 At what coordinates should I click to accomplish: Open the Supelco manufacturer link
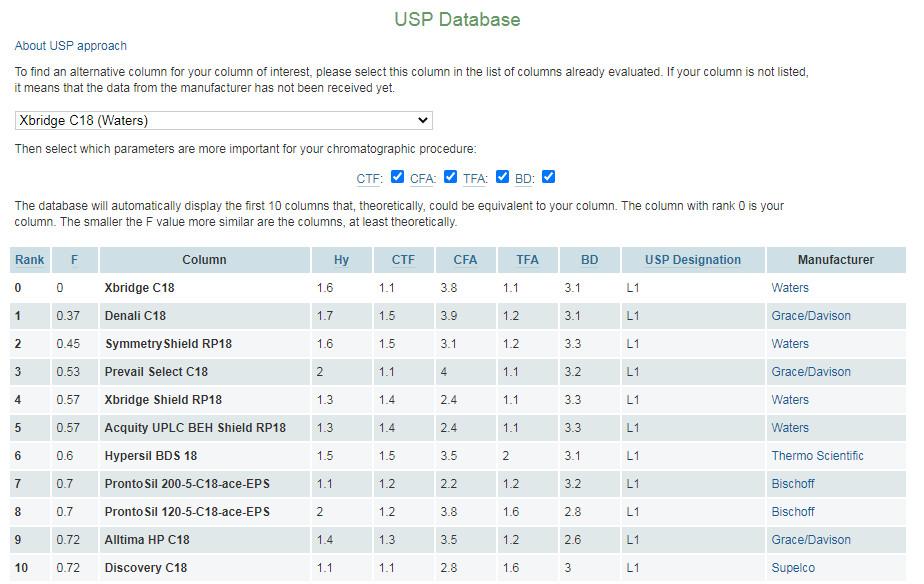pos(792,568)
